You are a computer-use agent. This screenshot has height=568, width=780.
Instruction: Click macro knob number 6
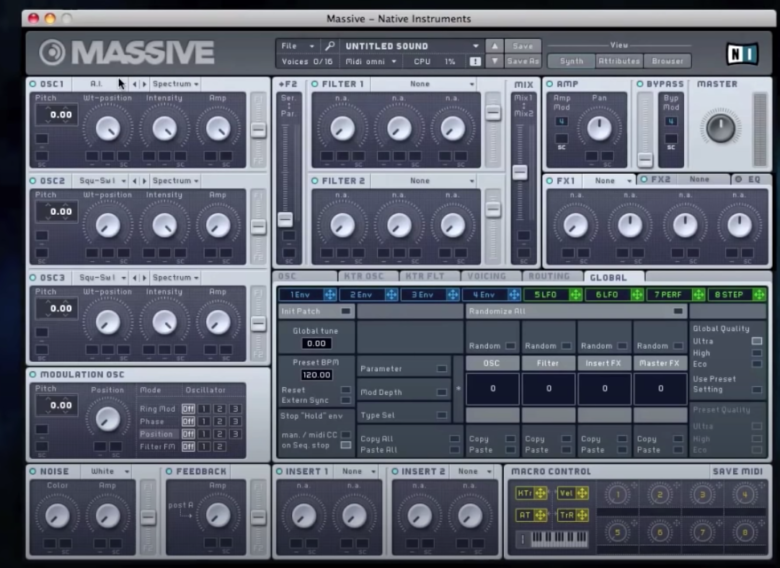660,533
